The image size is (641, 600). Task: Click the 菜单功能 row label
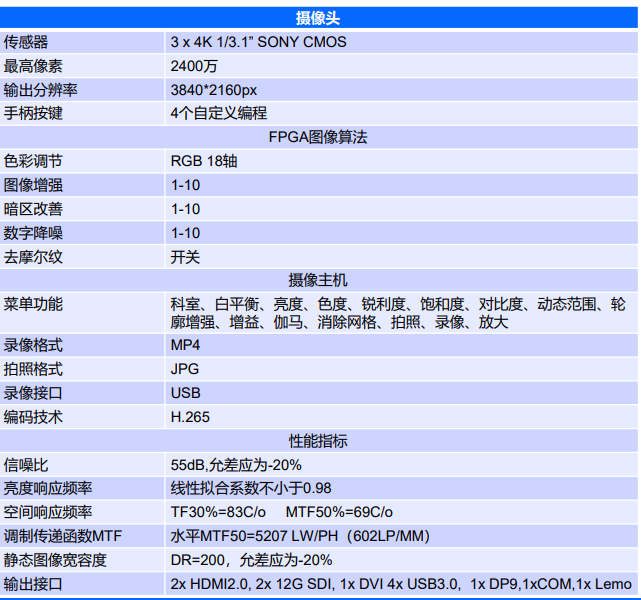33,304
